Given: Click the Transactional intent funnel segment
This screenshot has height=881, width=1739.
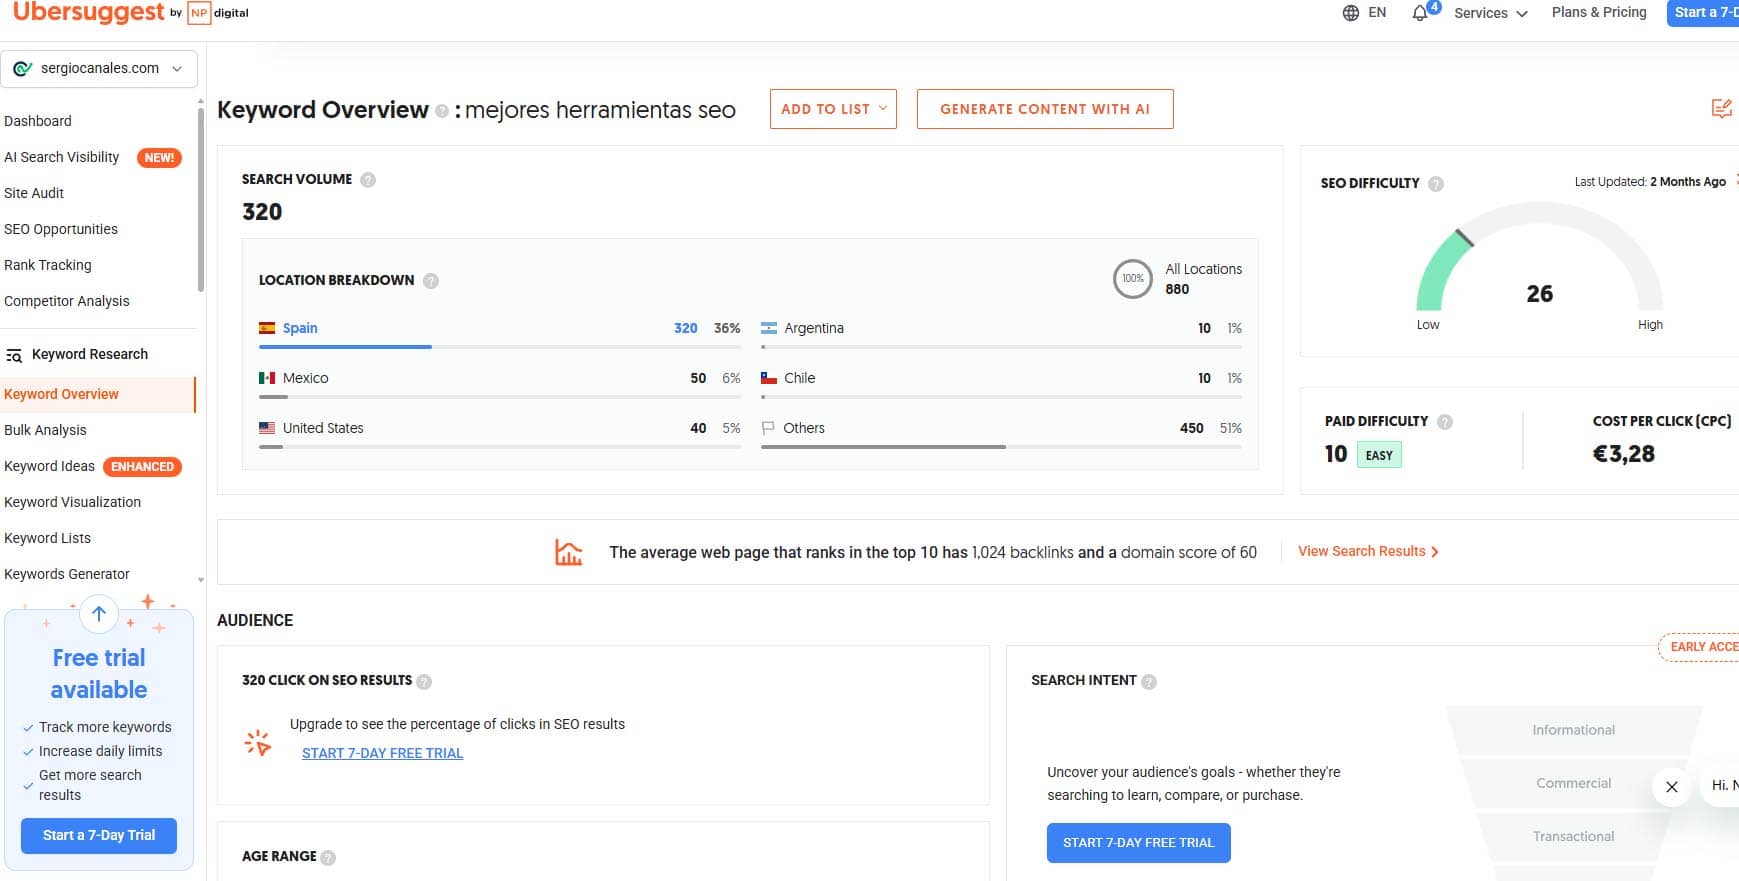Looking at the screenshot, I should [1573, 836].
